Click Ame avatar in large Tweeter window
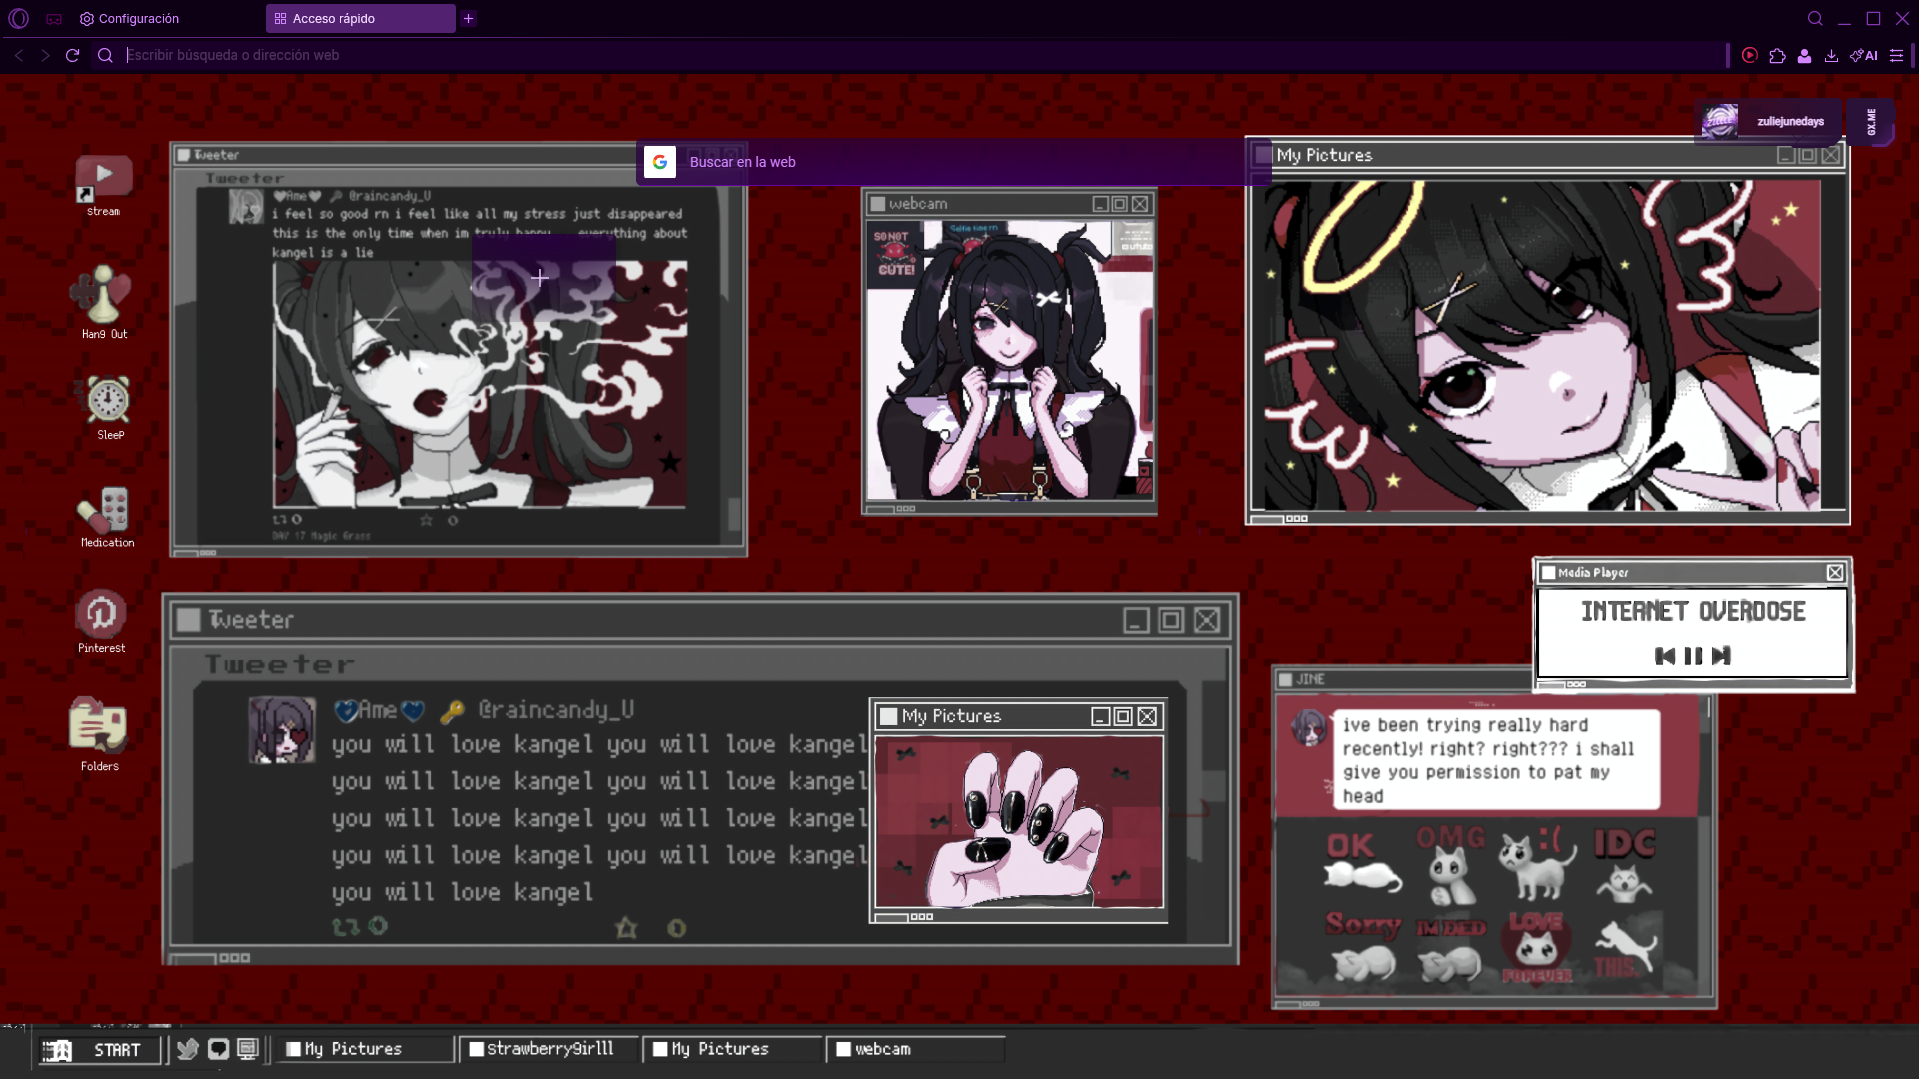 (x=282, y=729)
